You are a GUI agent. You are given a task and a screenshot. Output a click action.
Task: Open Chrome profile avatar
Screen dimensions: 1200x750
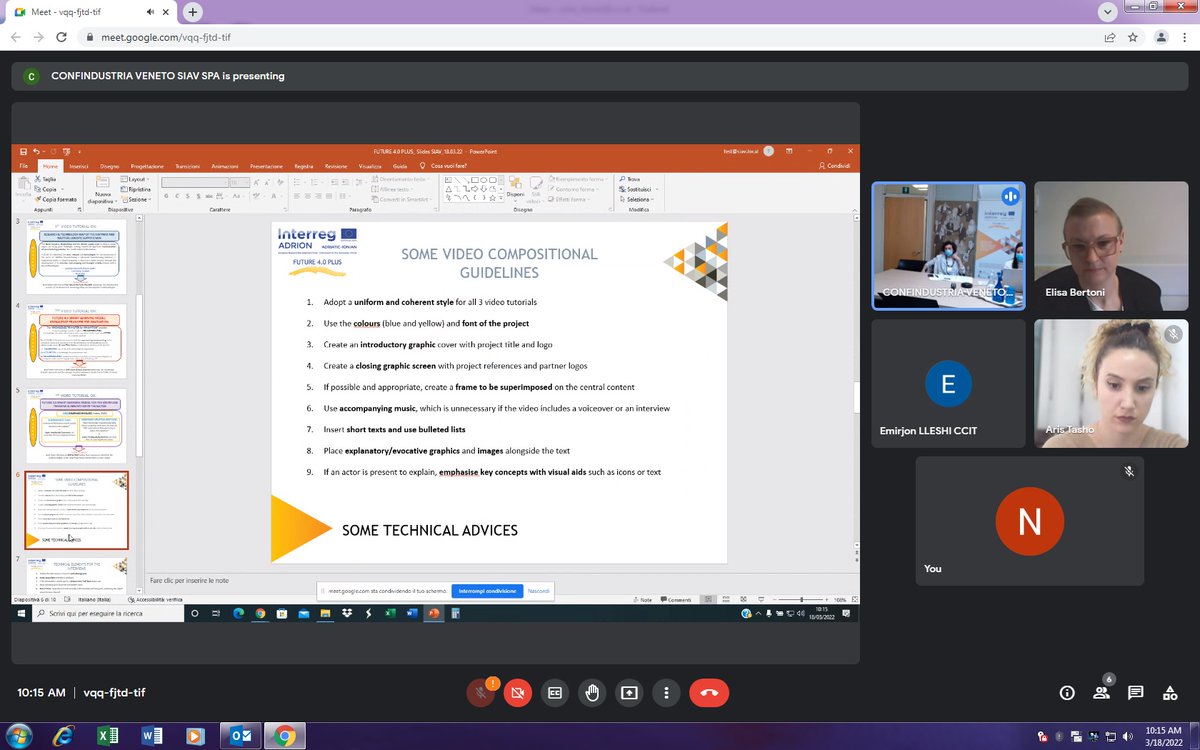(1161, 37)
